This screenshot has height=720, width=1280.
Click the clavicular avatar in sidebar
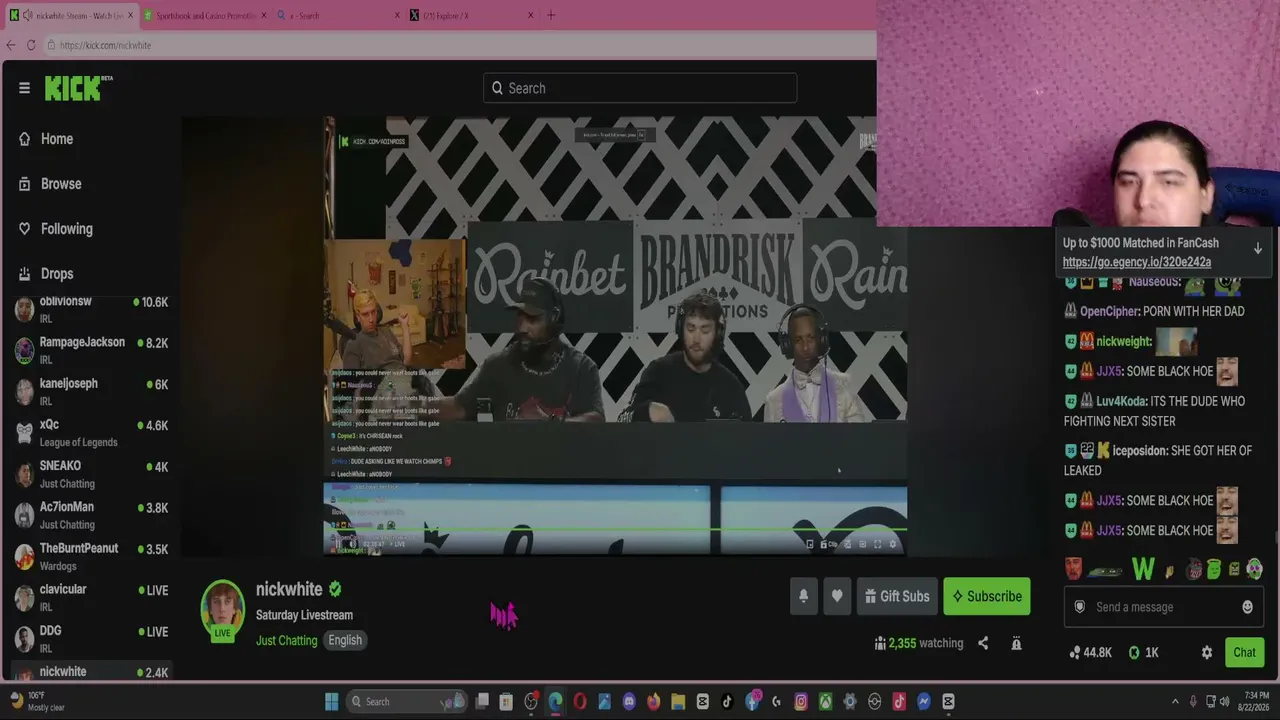(24, 598)
